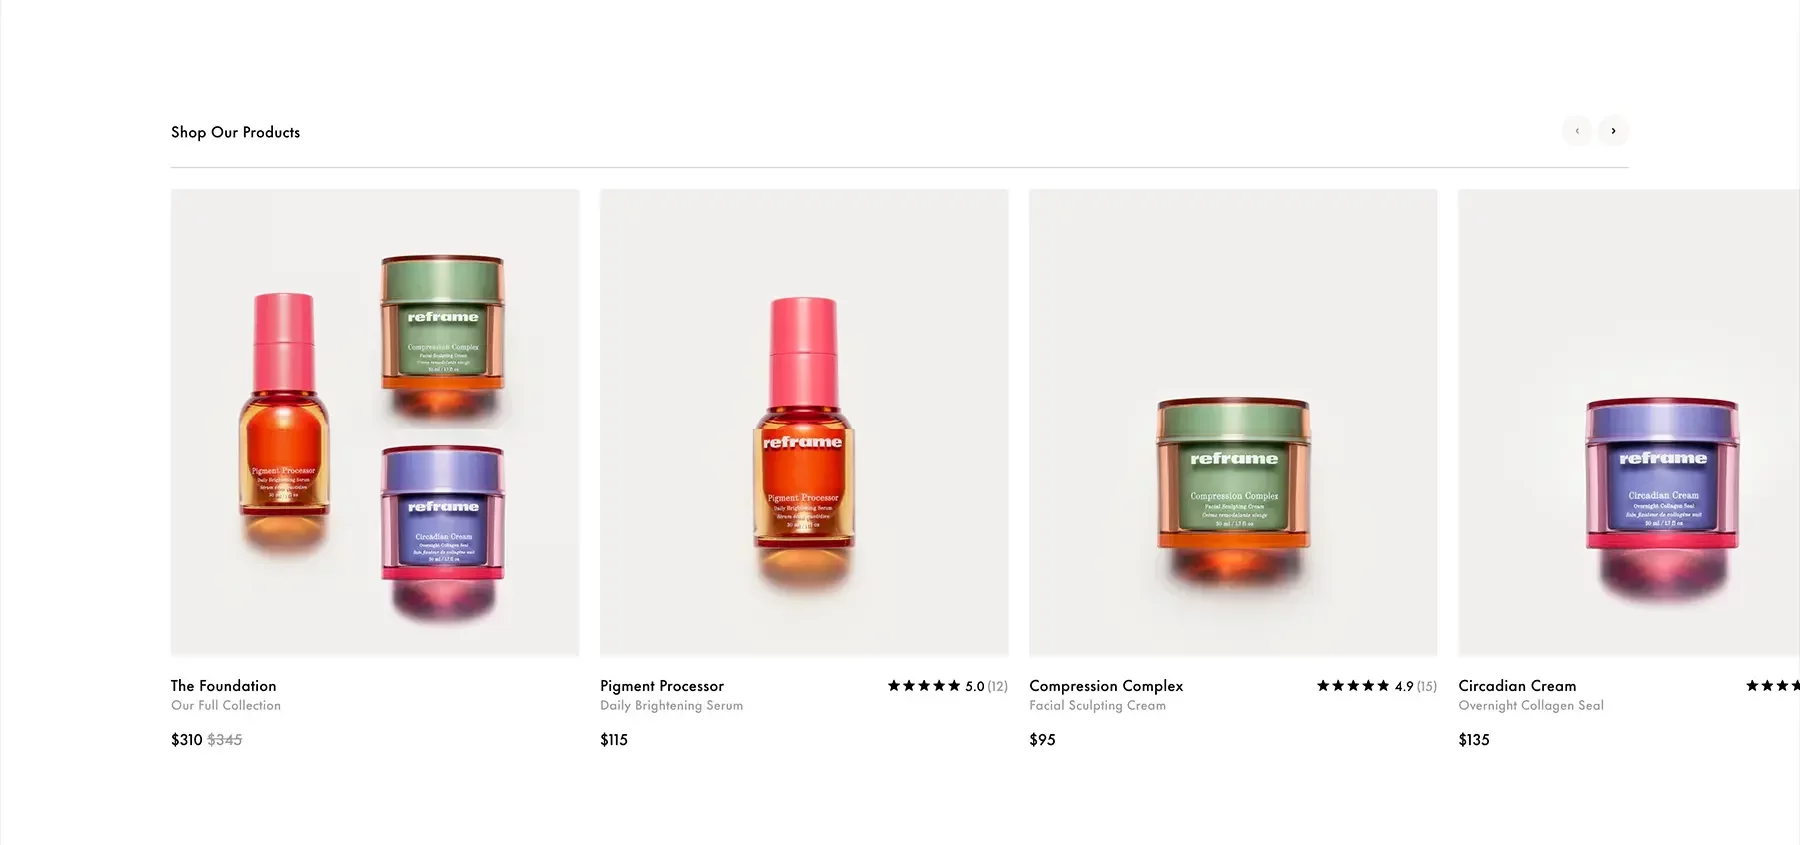Click the Pigment Processor product title

tap(662, 686)
